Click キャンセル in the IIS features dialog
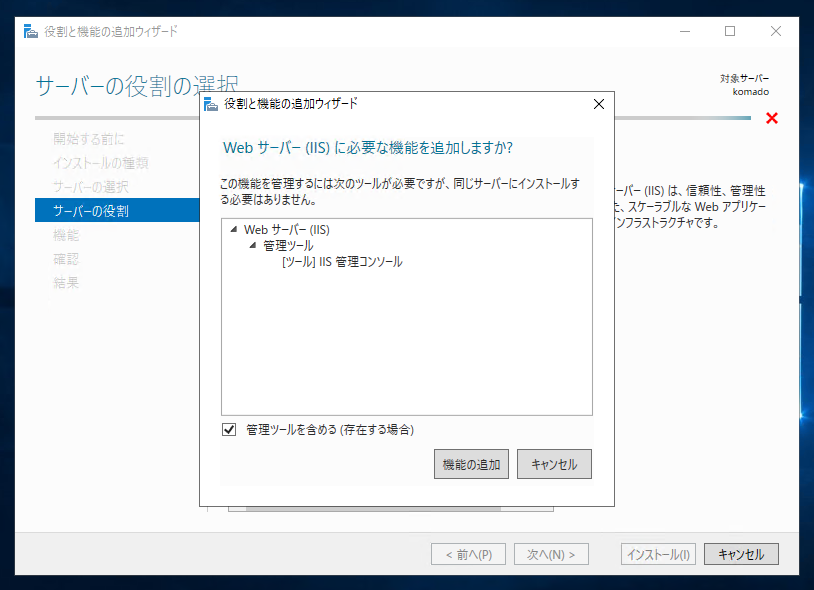Image resolution: width=814 pixels, height=590 pixels. click(554, 464)
